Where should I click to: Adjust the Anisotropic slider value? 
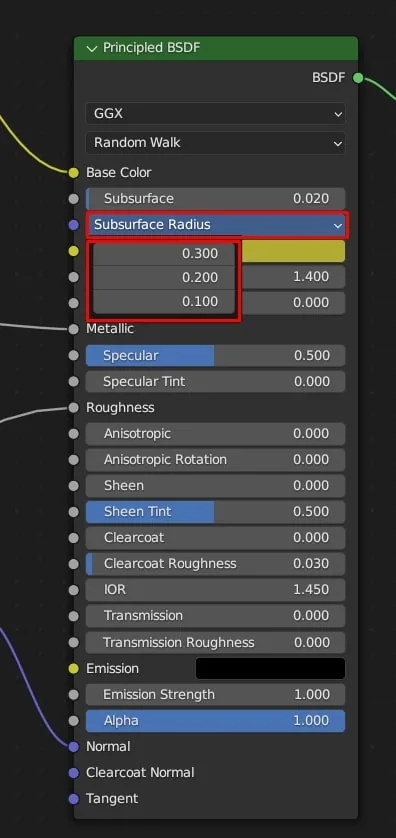[x=215, y=433]
